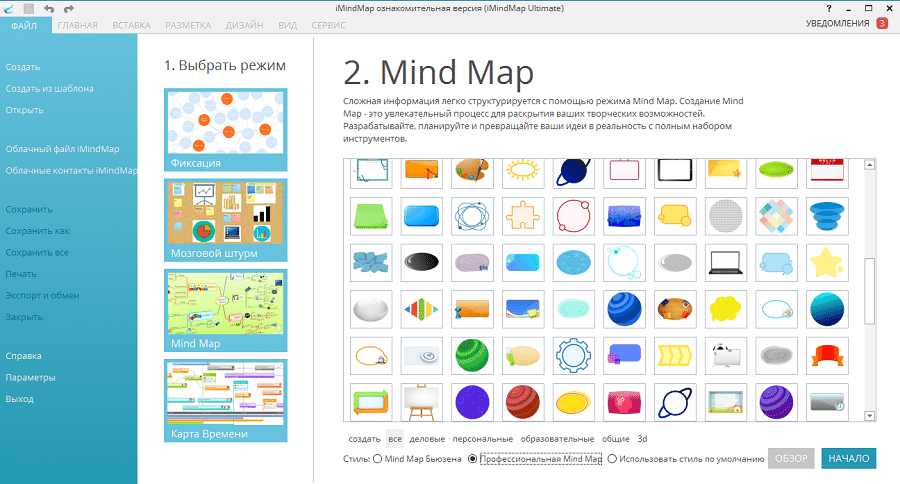
Task: Choose the red striped sphere central idea
Action: click(523, 402)
